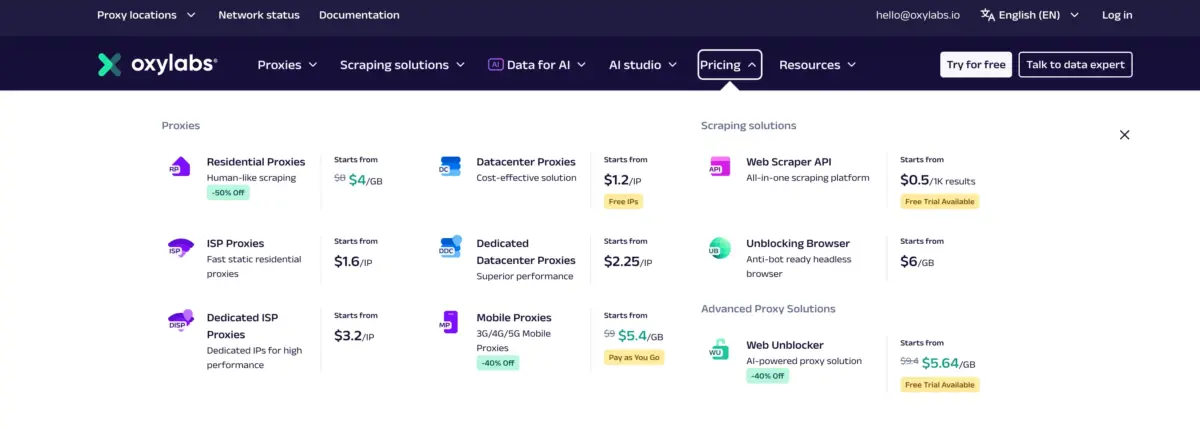The height and width of the screenshot is (427, 1200).
Task: Click Talk to data expert button
Action: 1075,65
